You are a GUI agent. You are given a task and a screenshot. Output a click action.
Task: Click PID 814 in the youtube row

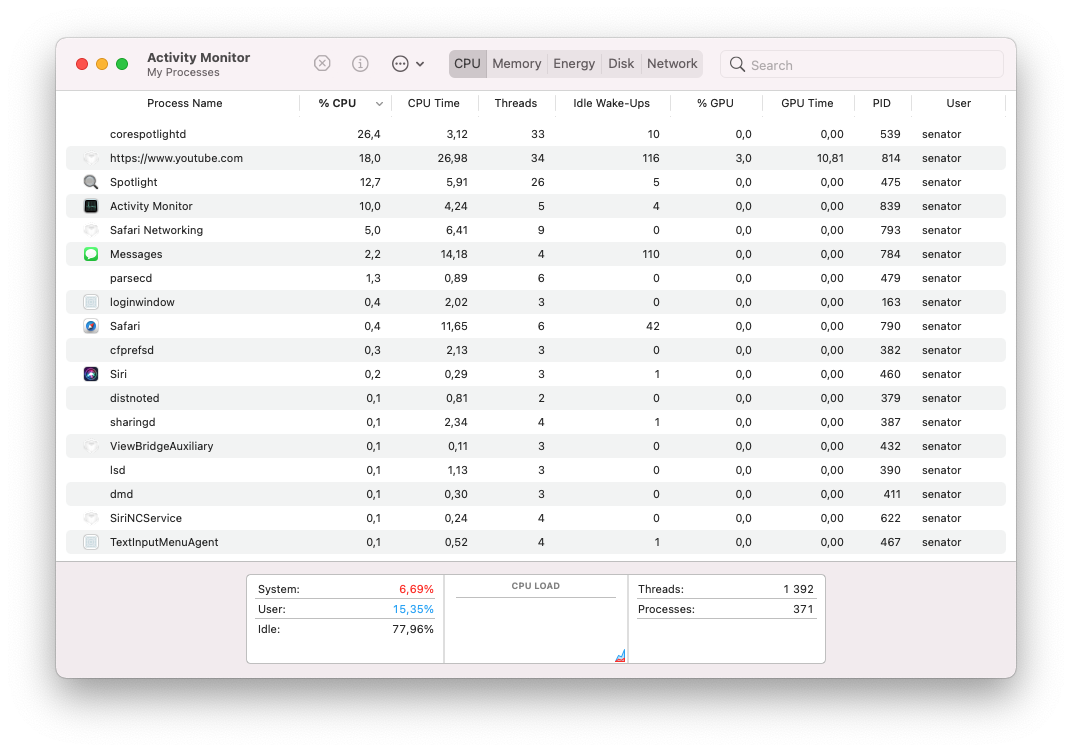click(x=890, y=158)
